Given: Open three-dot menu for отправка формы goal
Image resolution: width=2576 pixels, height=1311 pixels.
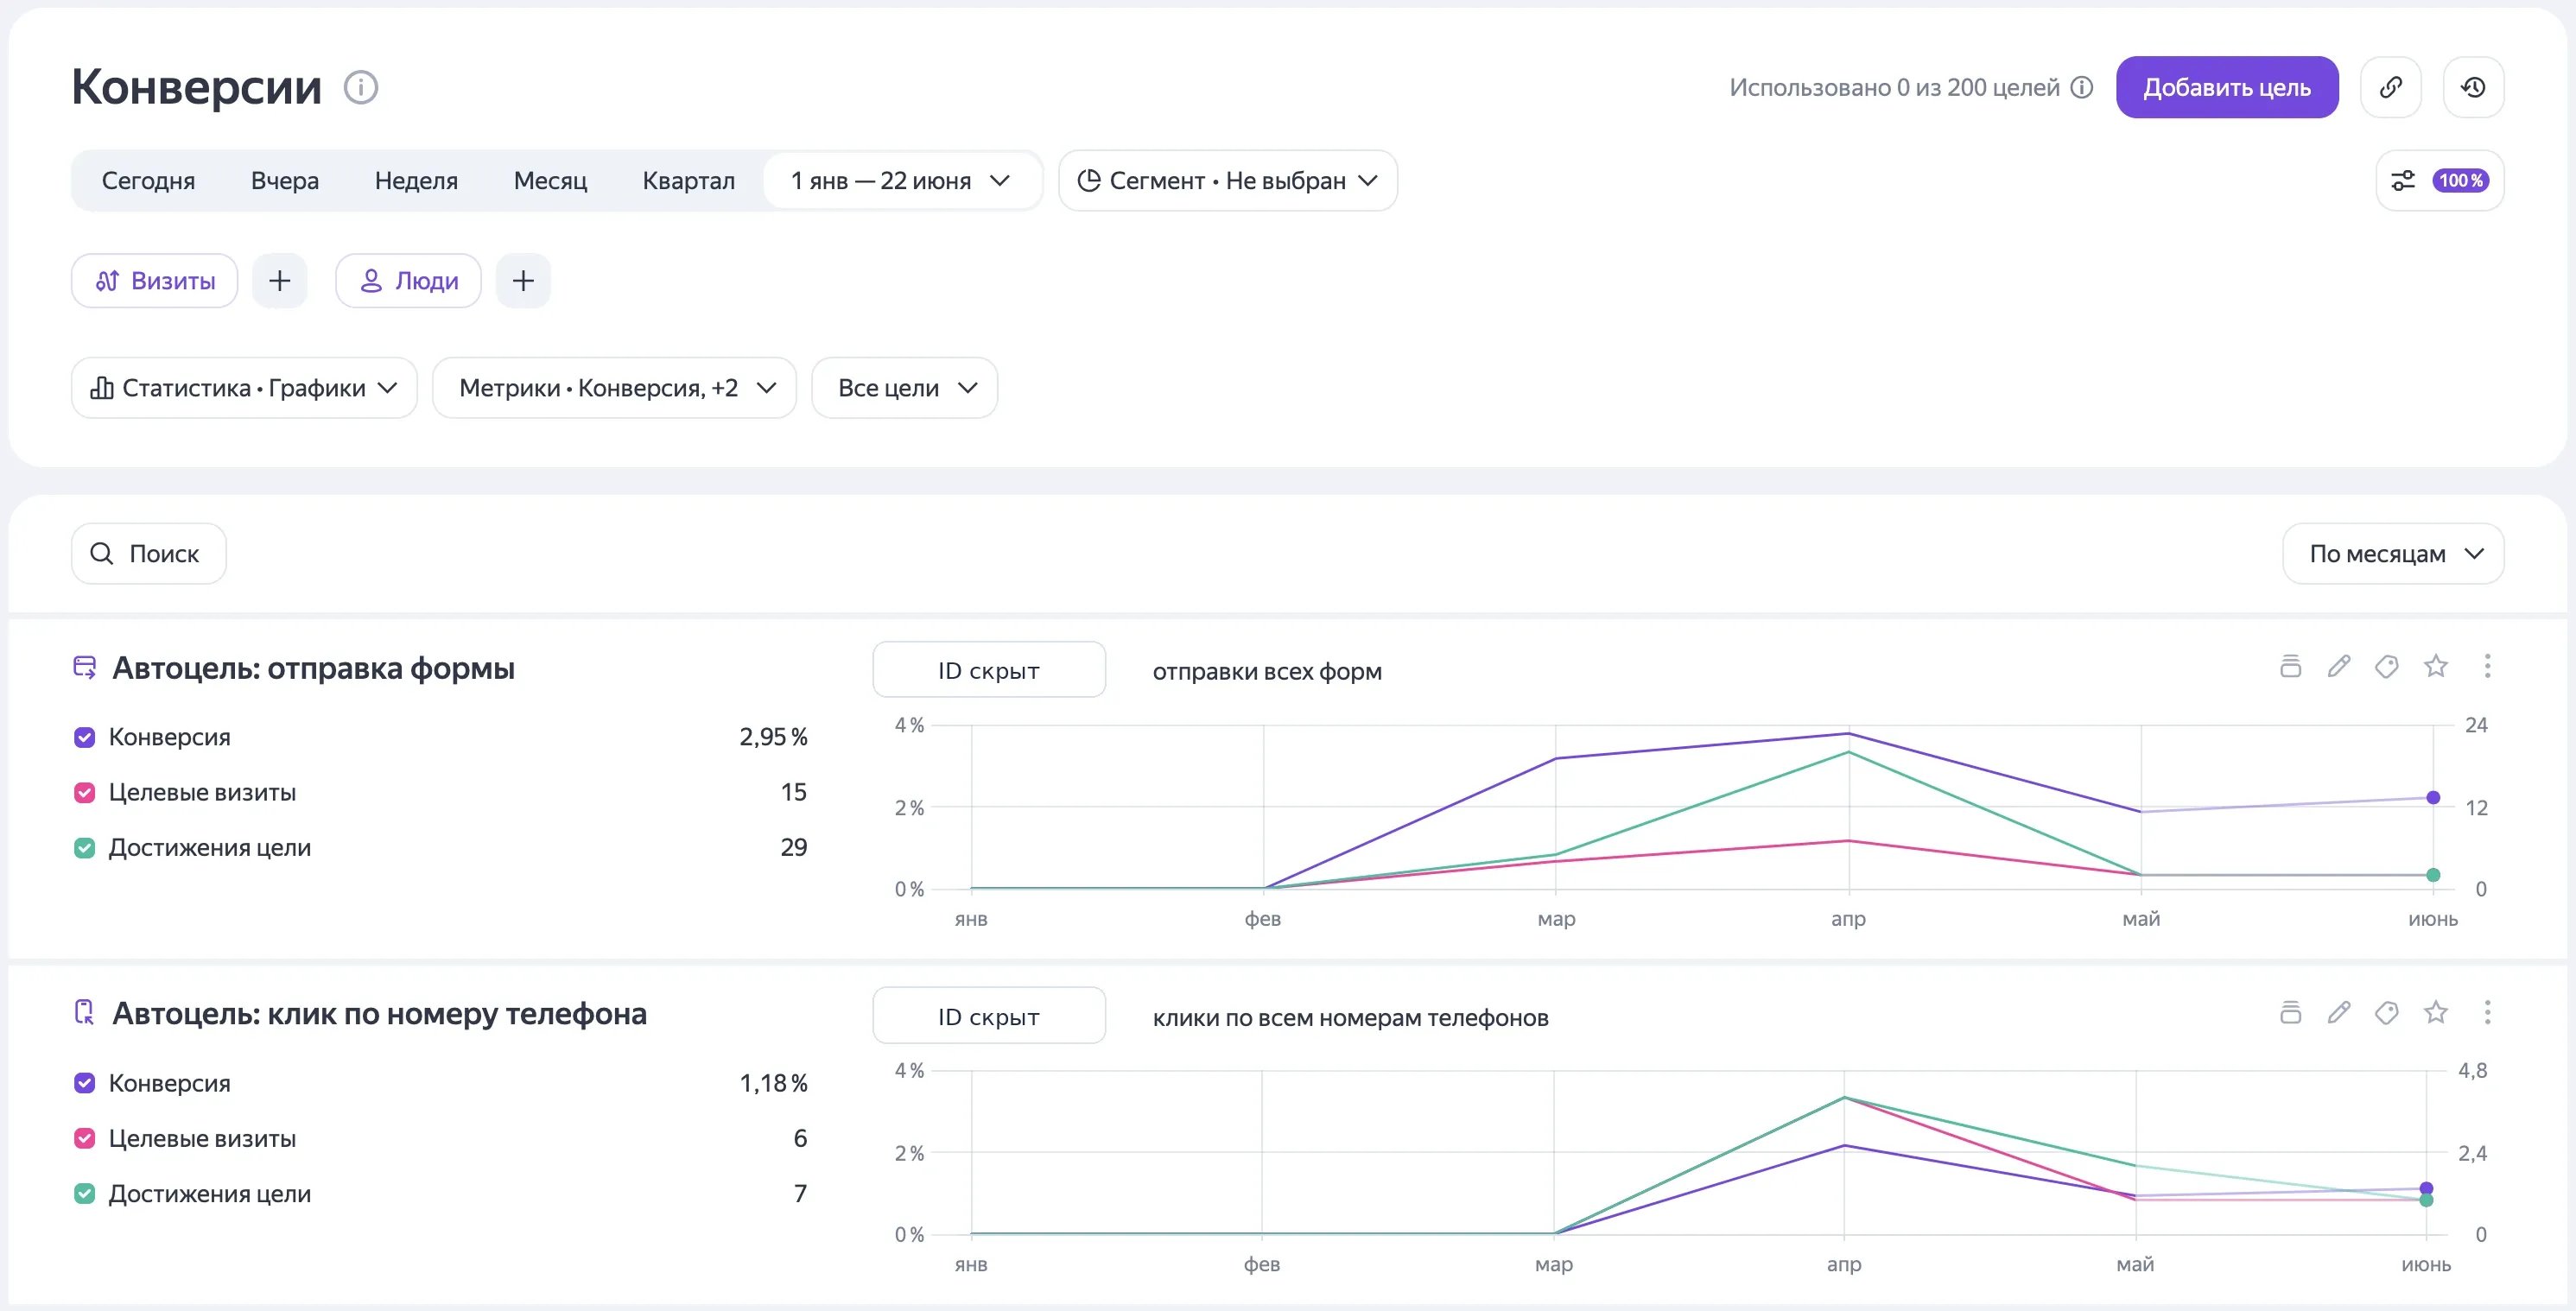Looking at the screenshot, I should click(x=2487, y=666).
